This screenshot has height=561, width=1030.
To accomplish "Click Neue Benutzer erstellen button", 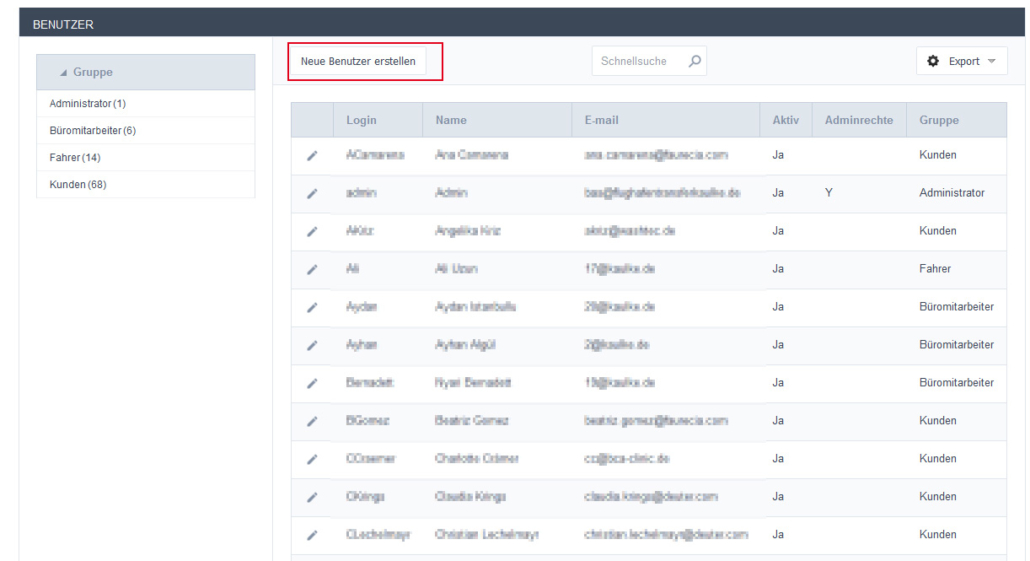I will pos(358,62).
